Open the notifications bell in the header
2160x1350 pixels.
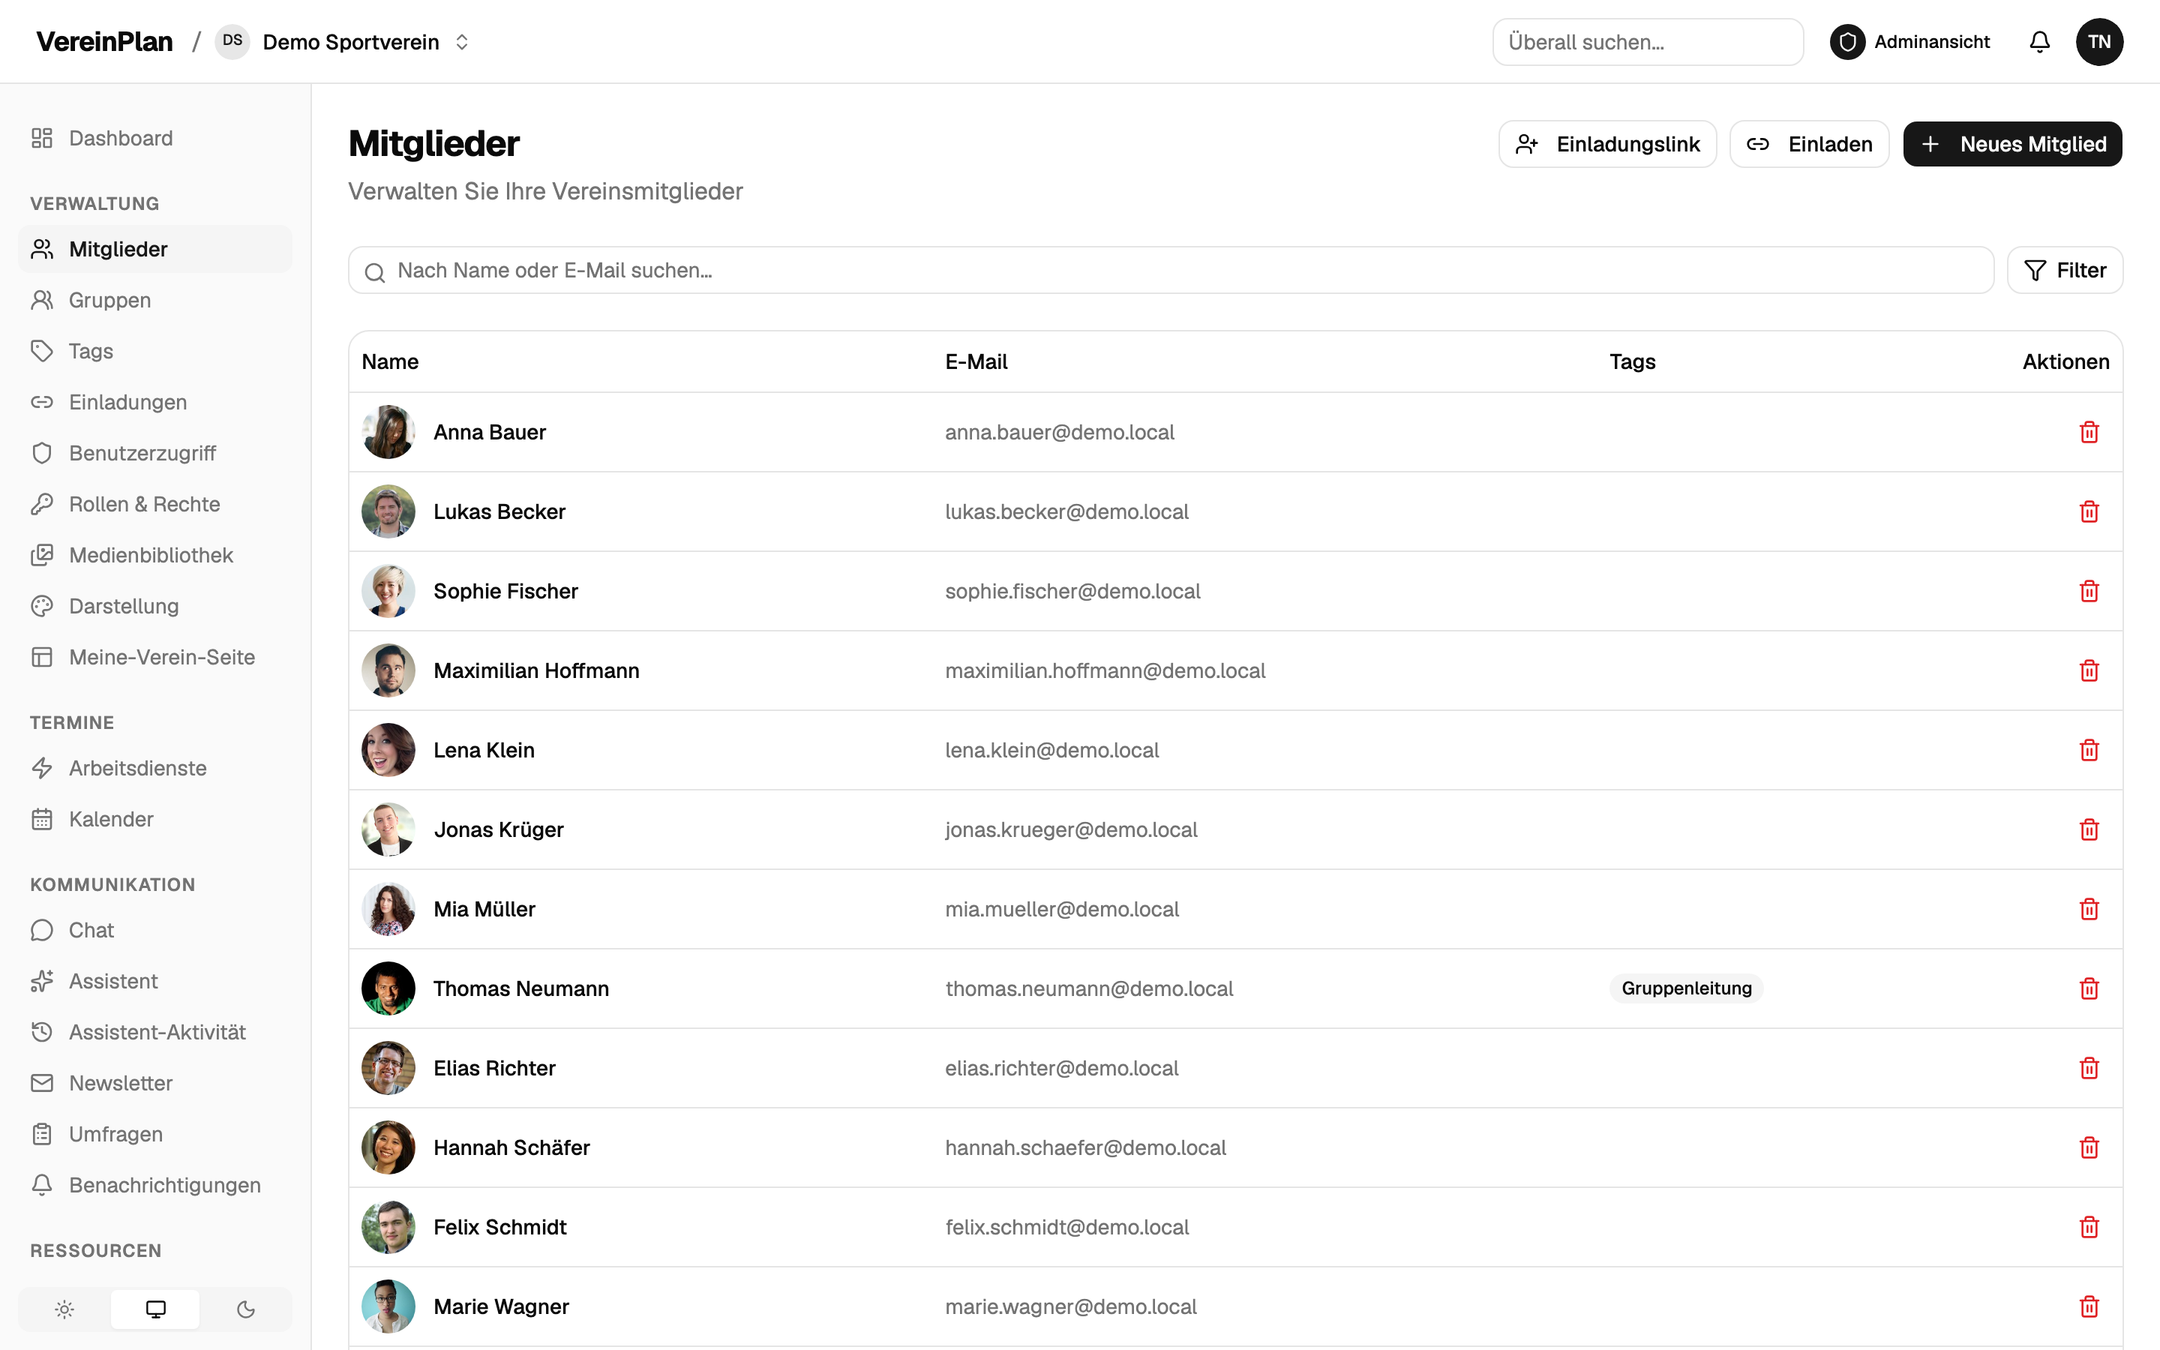(x=2040, y=42)
